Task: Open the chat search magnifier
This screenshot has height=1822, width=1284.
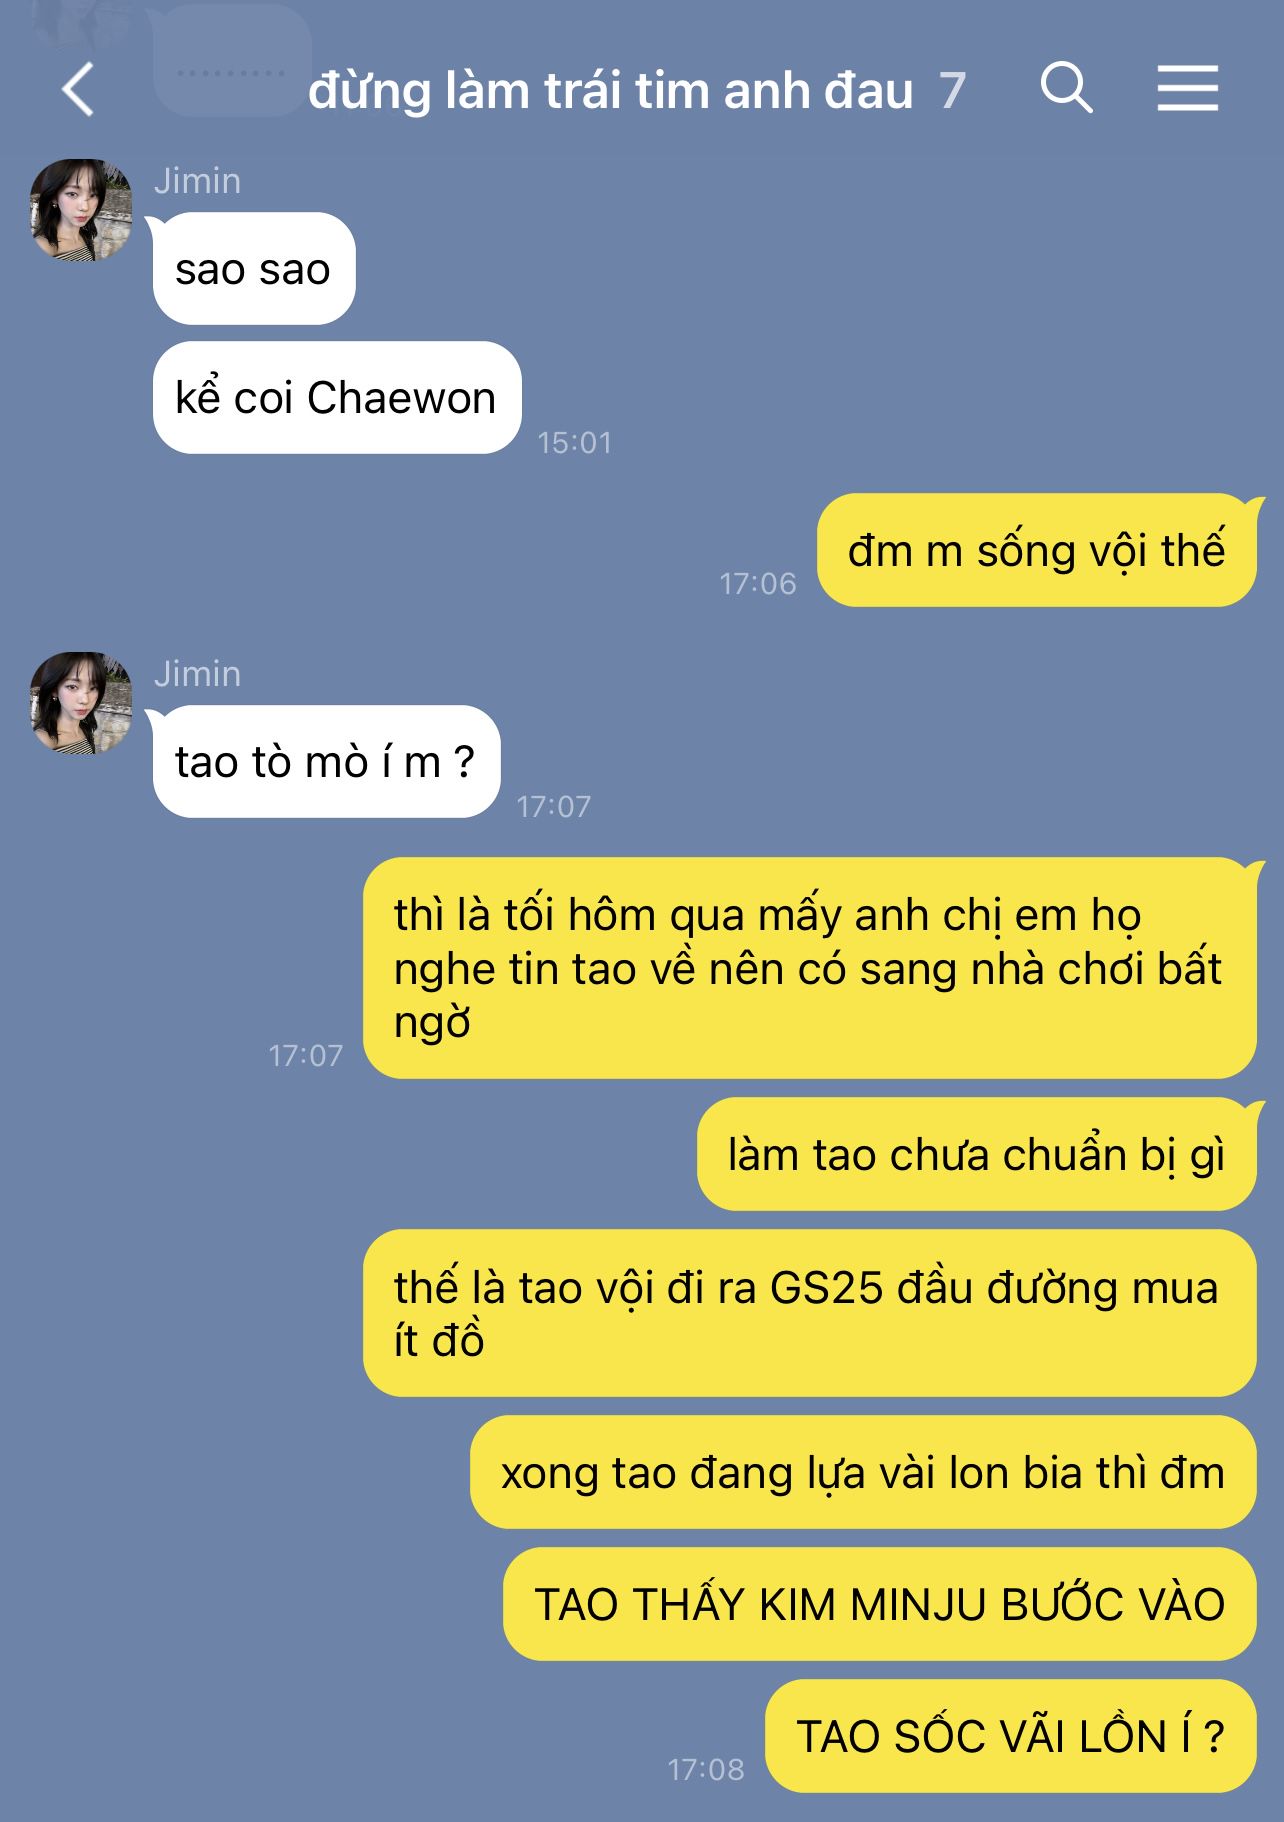Action: pyautogui.click(x=1066, y=88)
